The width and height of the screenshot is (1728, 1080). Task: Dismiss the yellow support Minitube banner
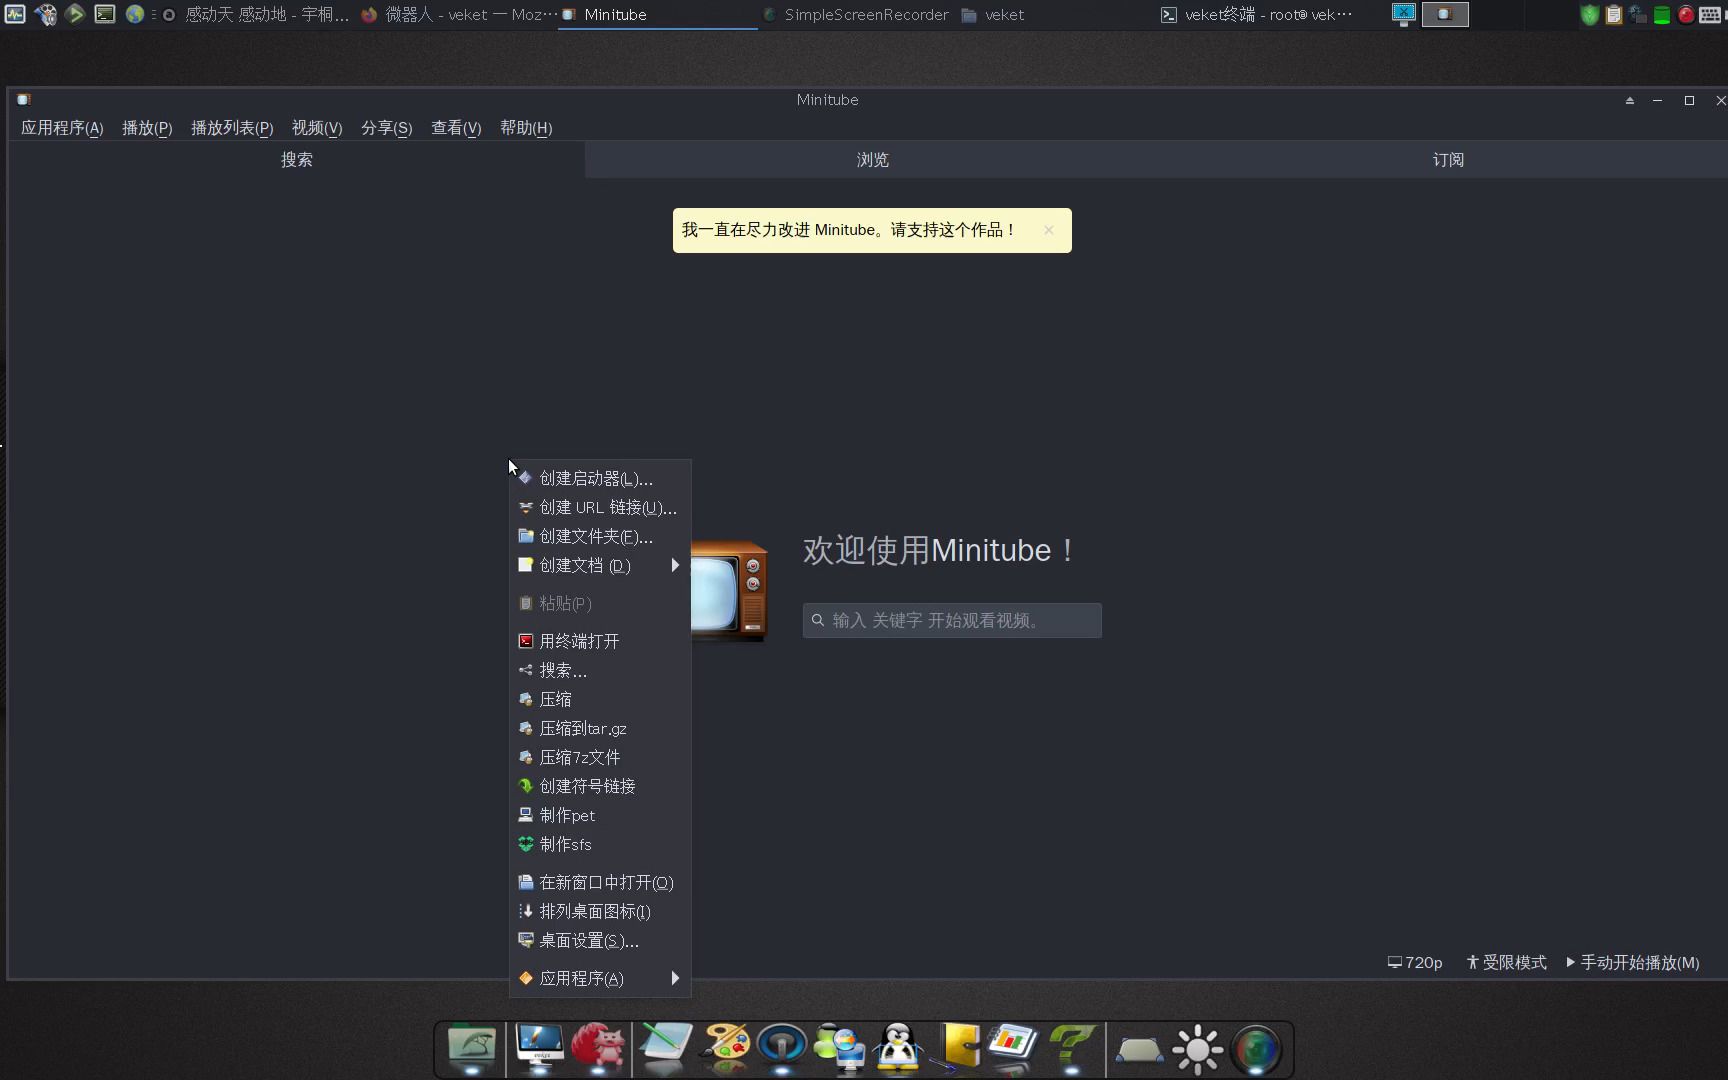pos(1048,230)
